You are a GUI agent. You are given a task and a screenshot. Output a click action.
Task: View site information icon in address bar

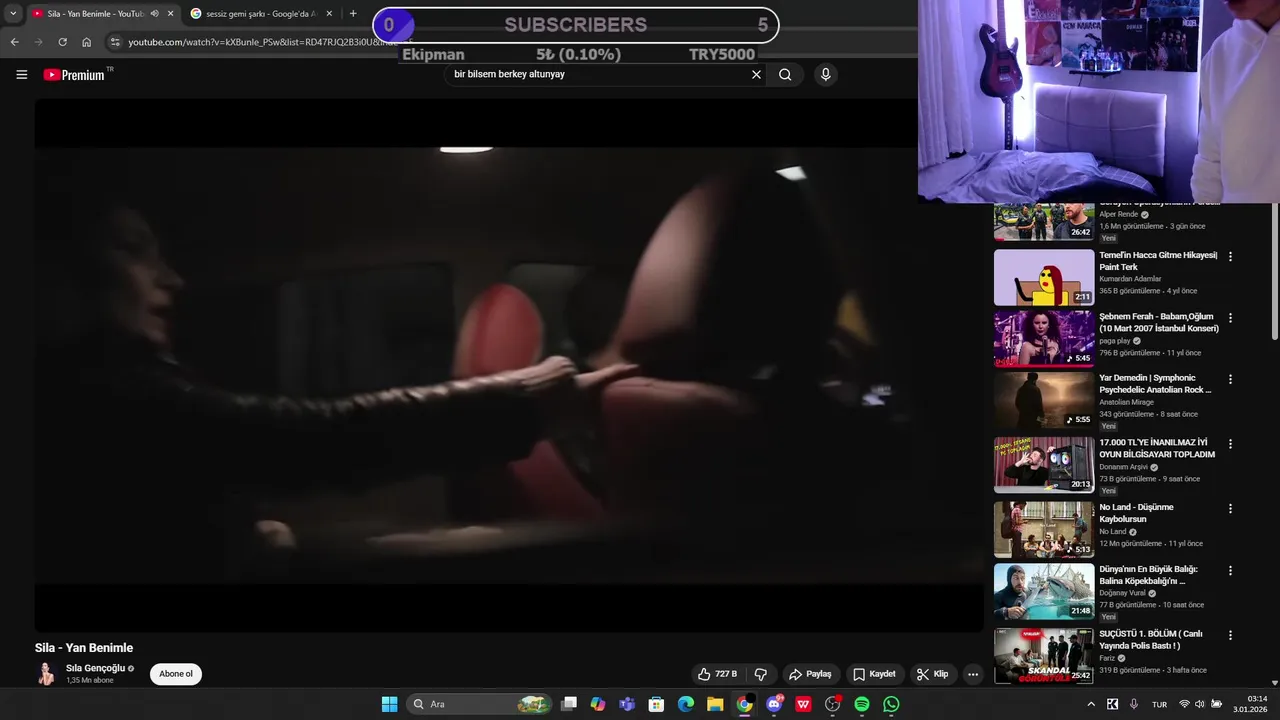pos(115,42)
